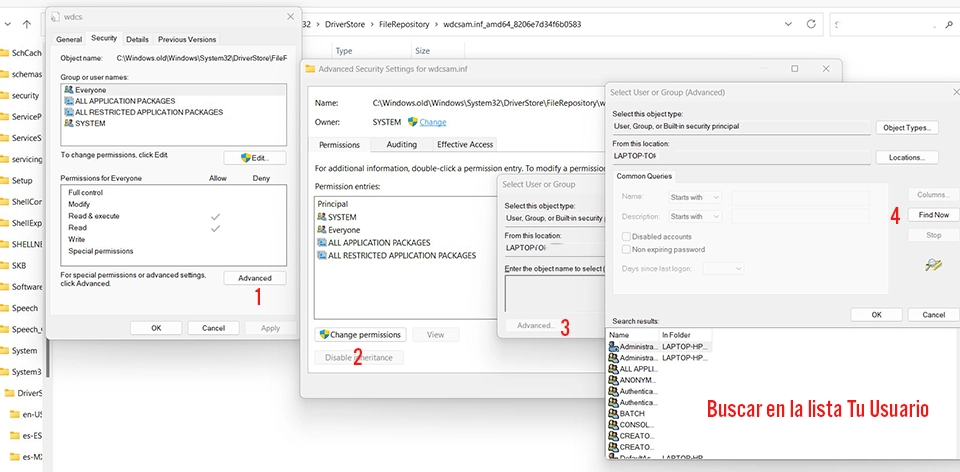Click the search keys icon beside the query box

933,264
